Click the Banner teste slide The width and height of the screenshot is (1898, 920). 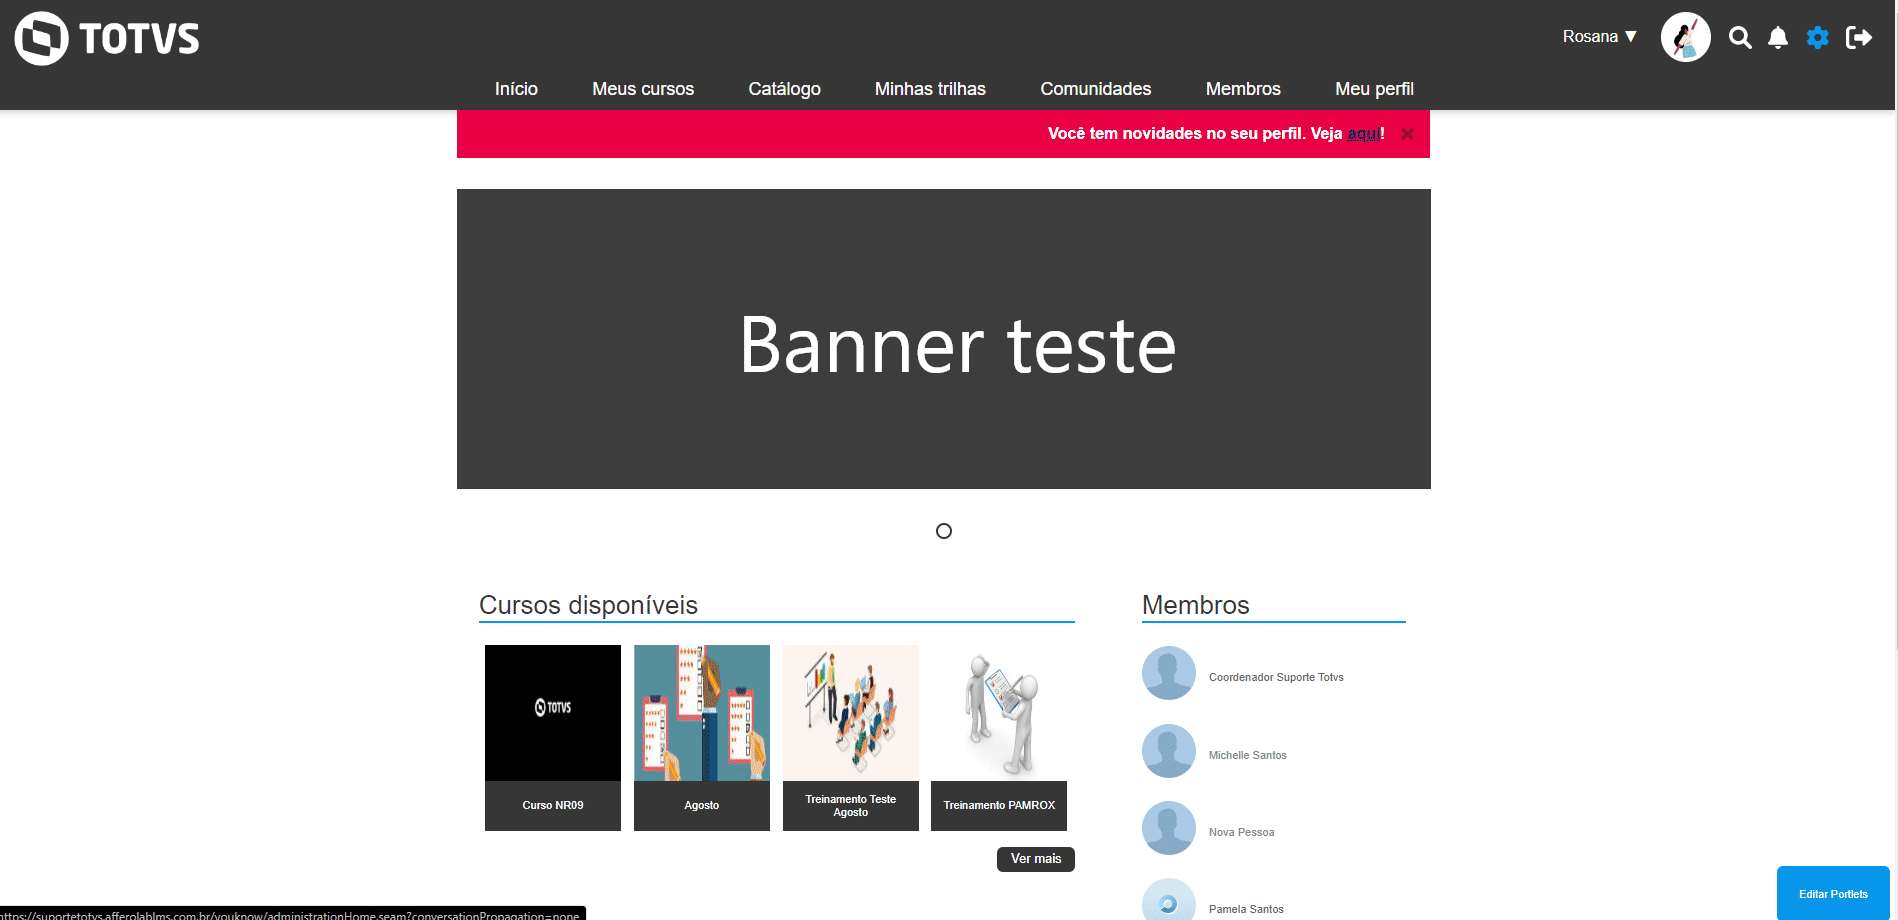944,339
